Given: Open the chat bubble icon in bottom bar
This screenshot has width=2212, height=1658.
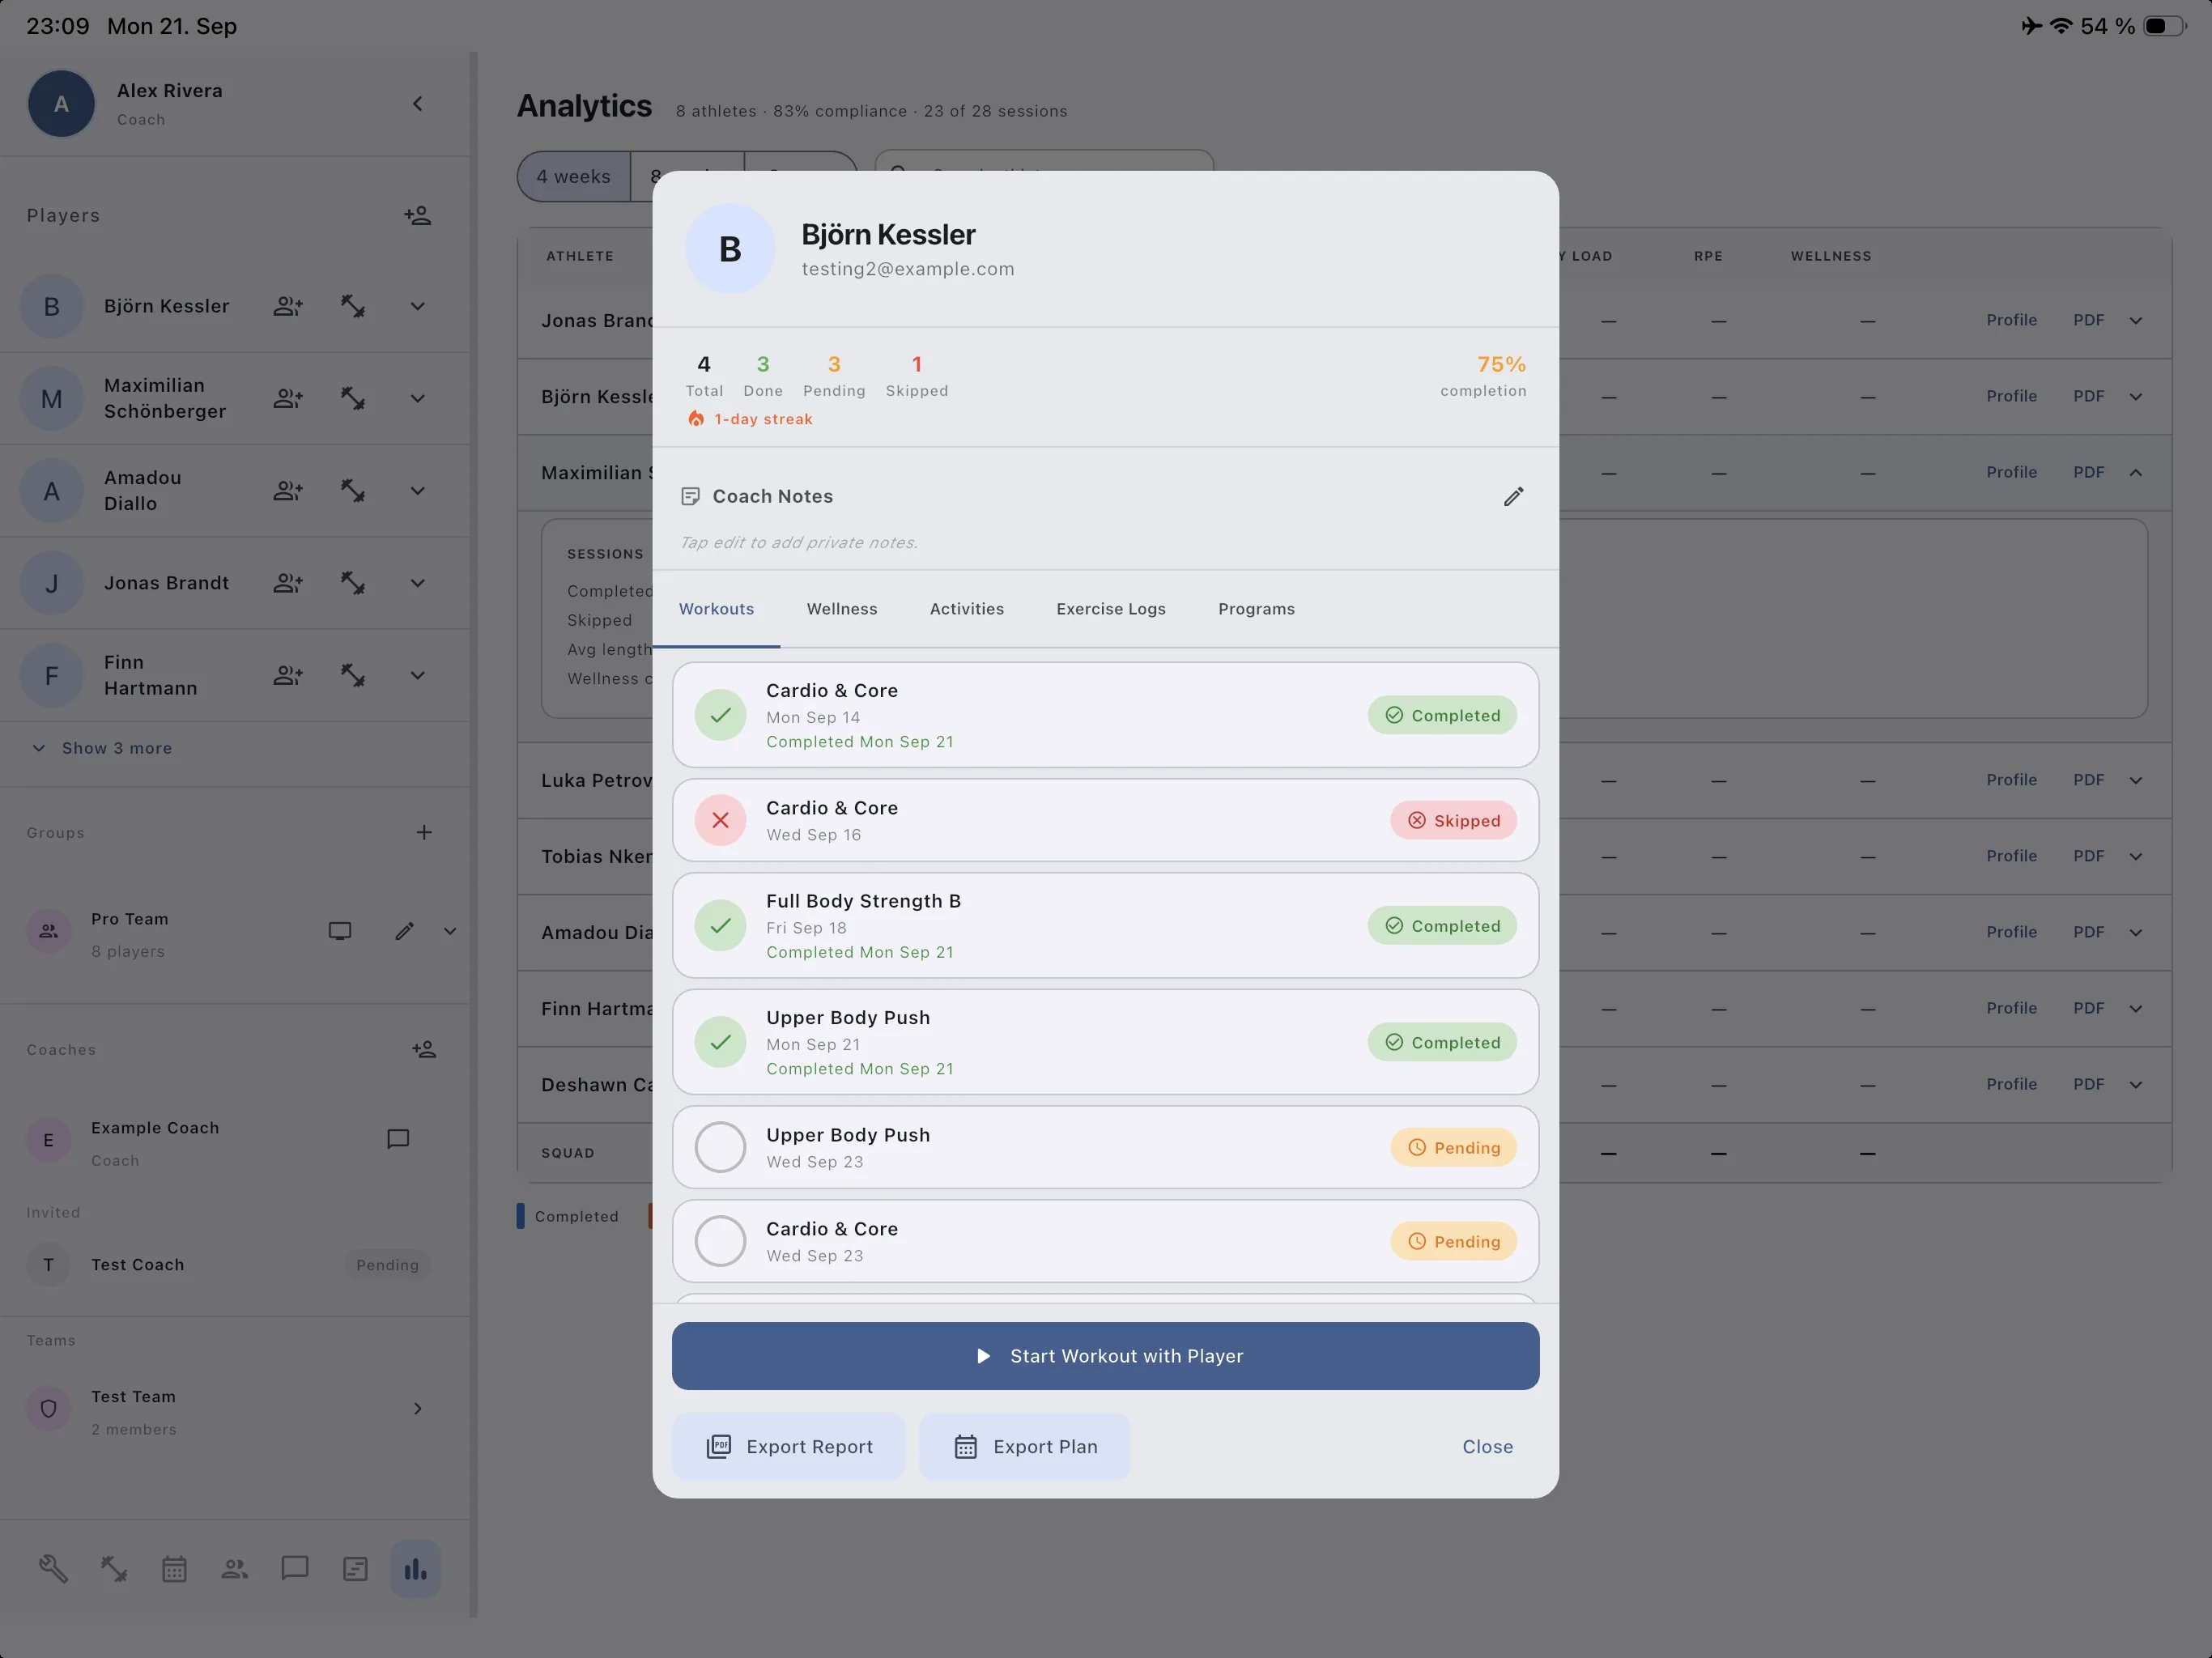Looking at the screenshot, I should [295, 1568].
